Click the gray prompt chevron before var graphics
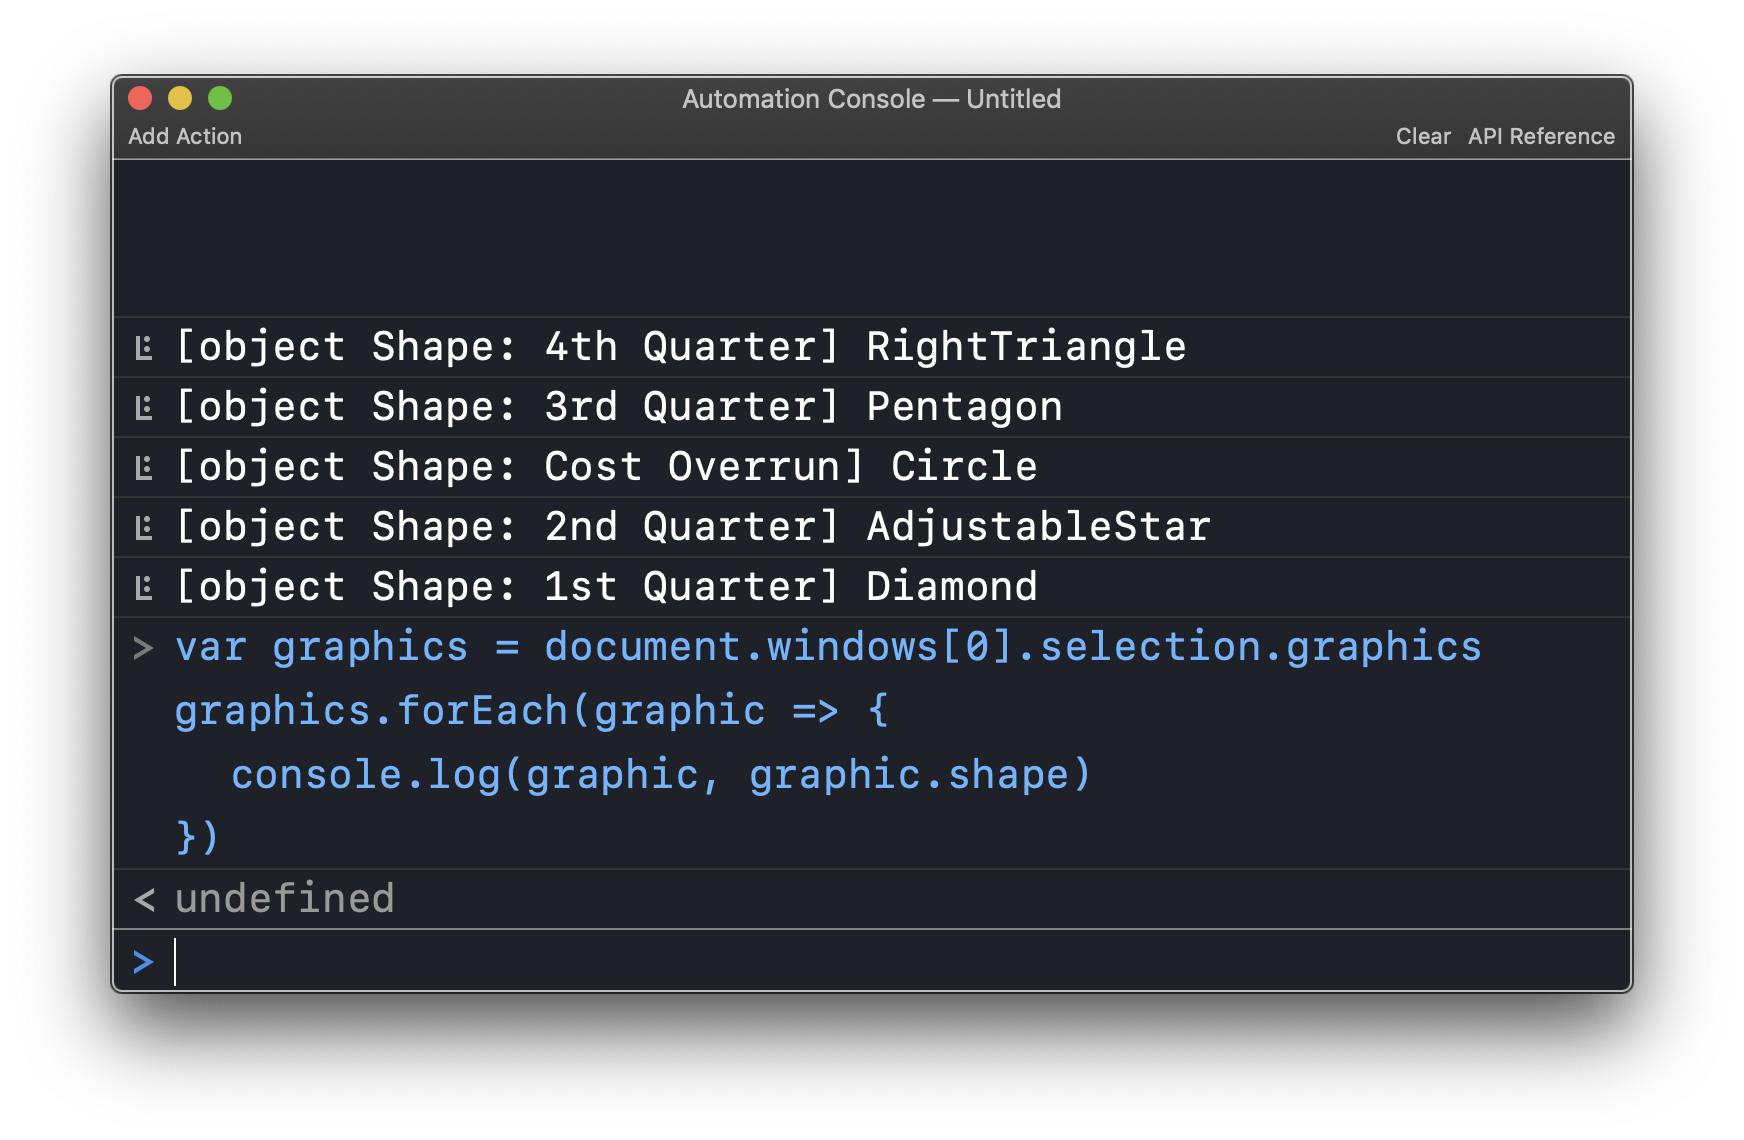This screenshot has height=1140, width=1744. click(143, 648)
